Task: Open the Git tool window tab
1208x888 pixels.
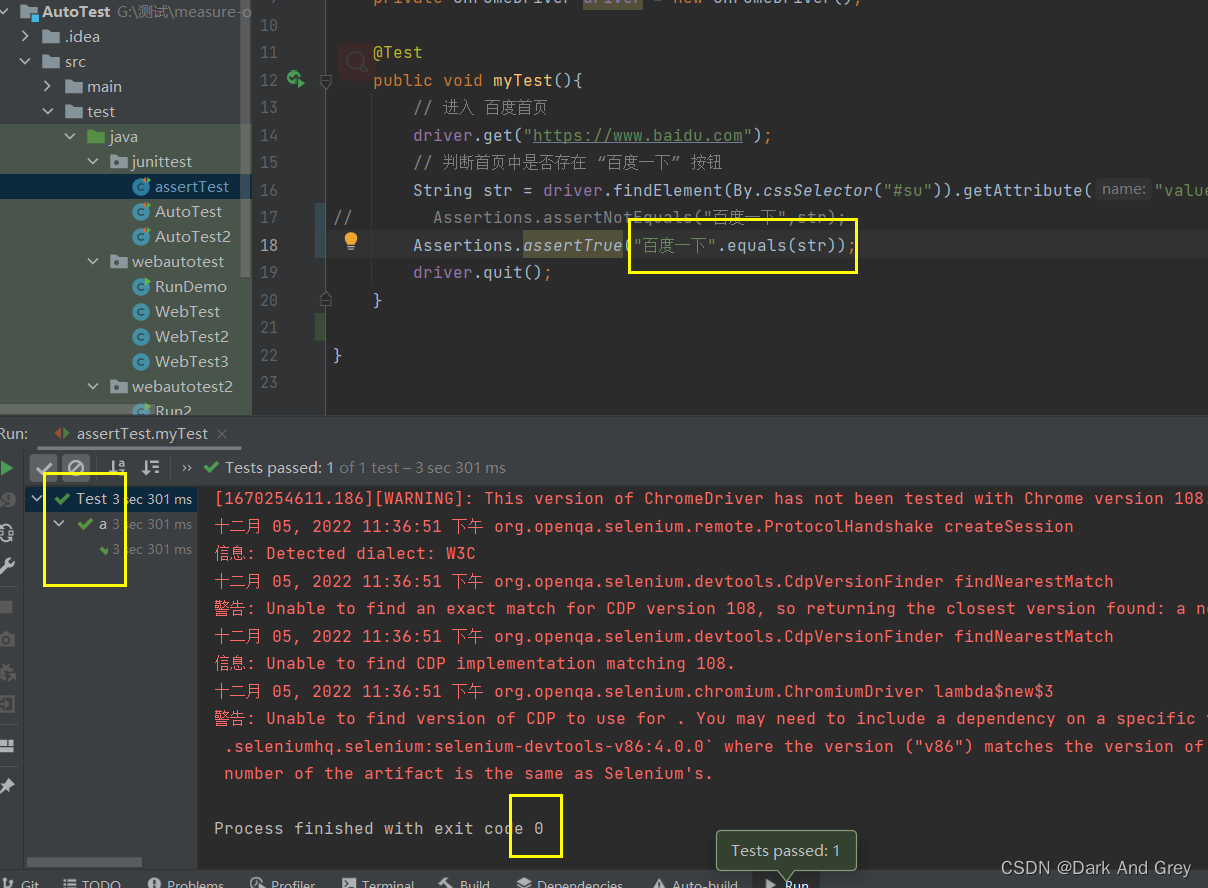Action: click(20, 883)
